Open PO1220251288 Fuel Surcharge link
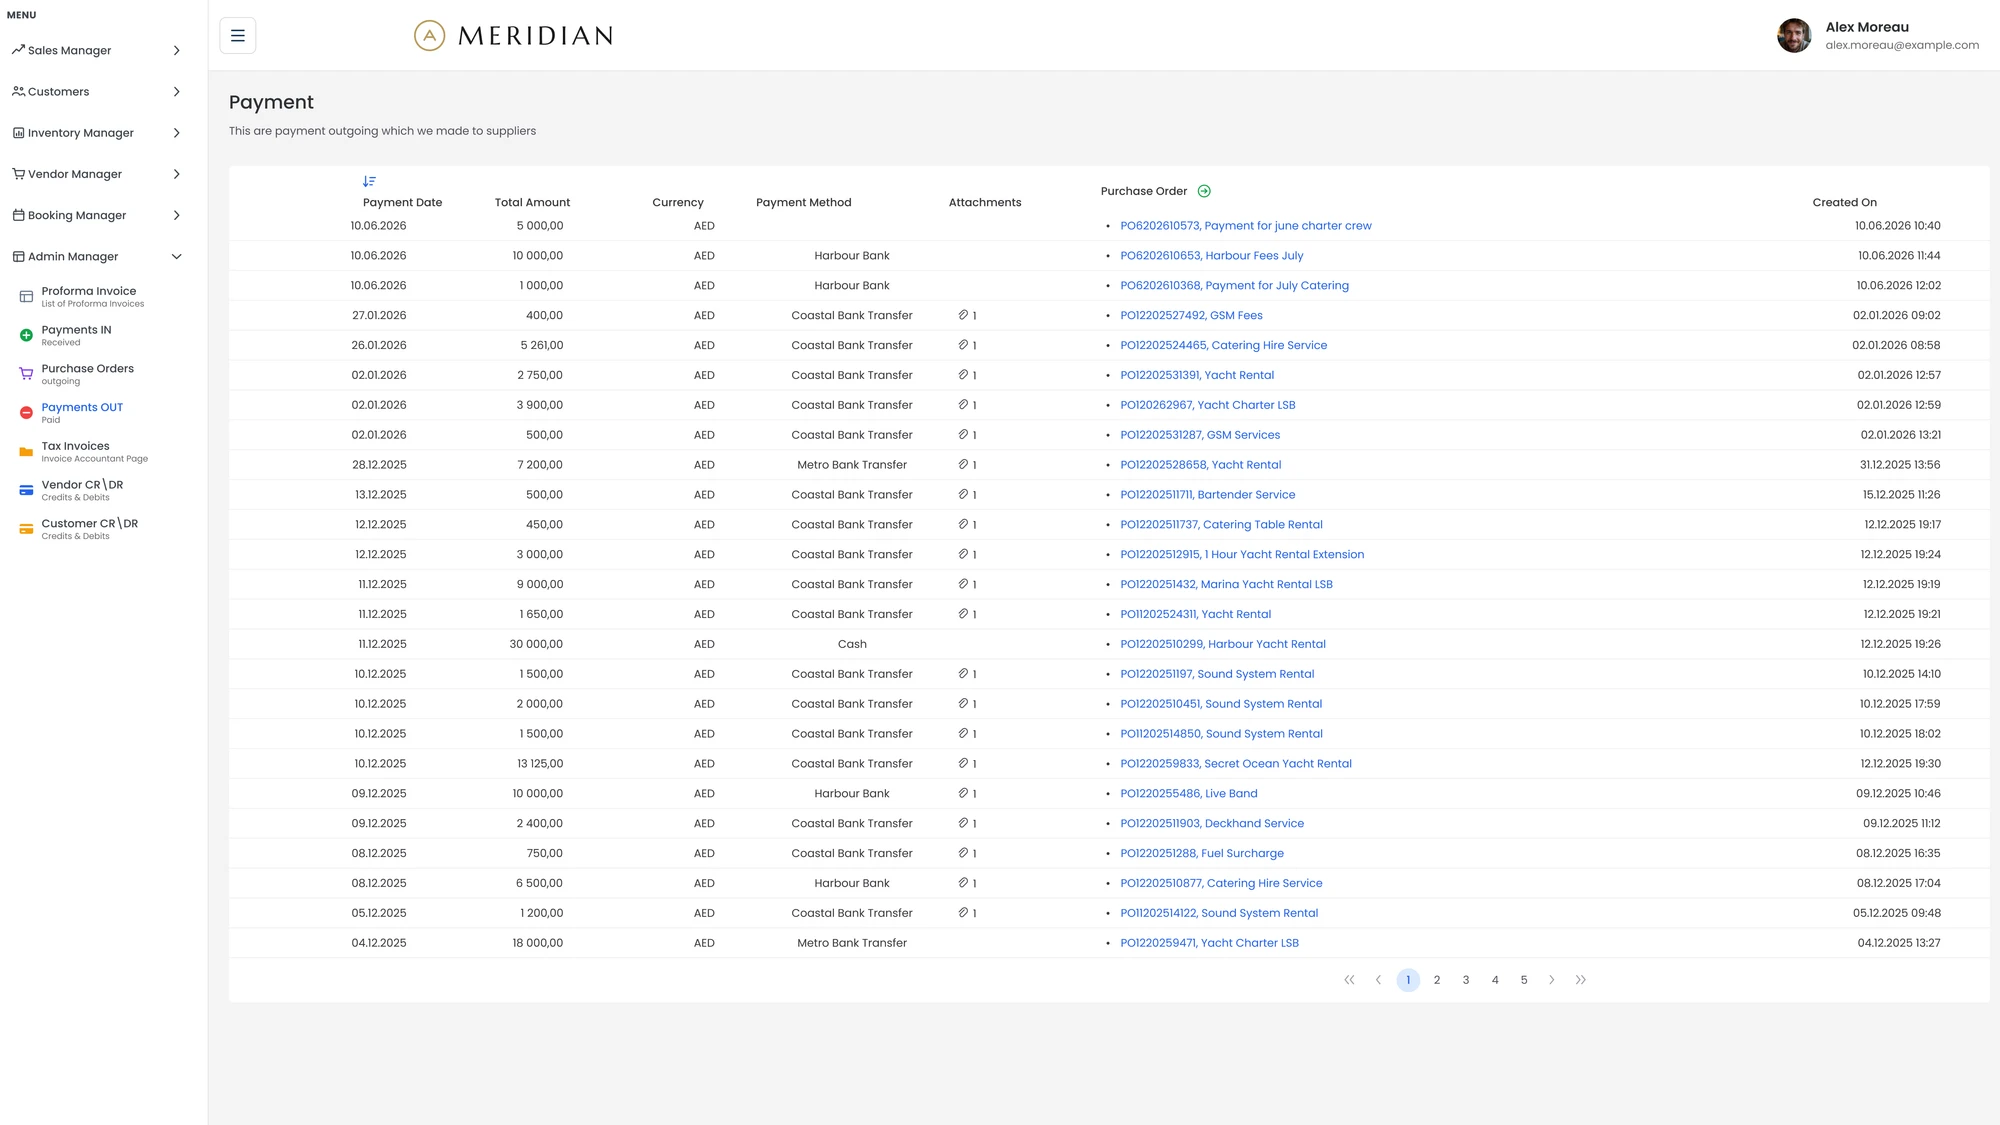2000x1125 pixels. [1201, 853]
